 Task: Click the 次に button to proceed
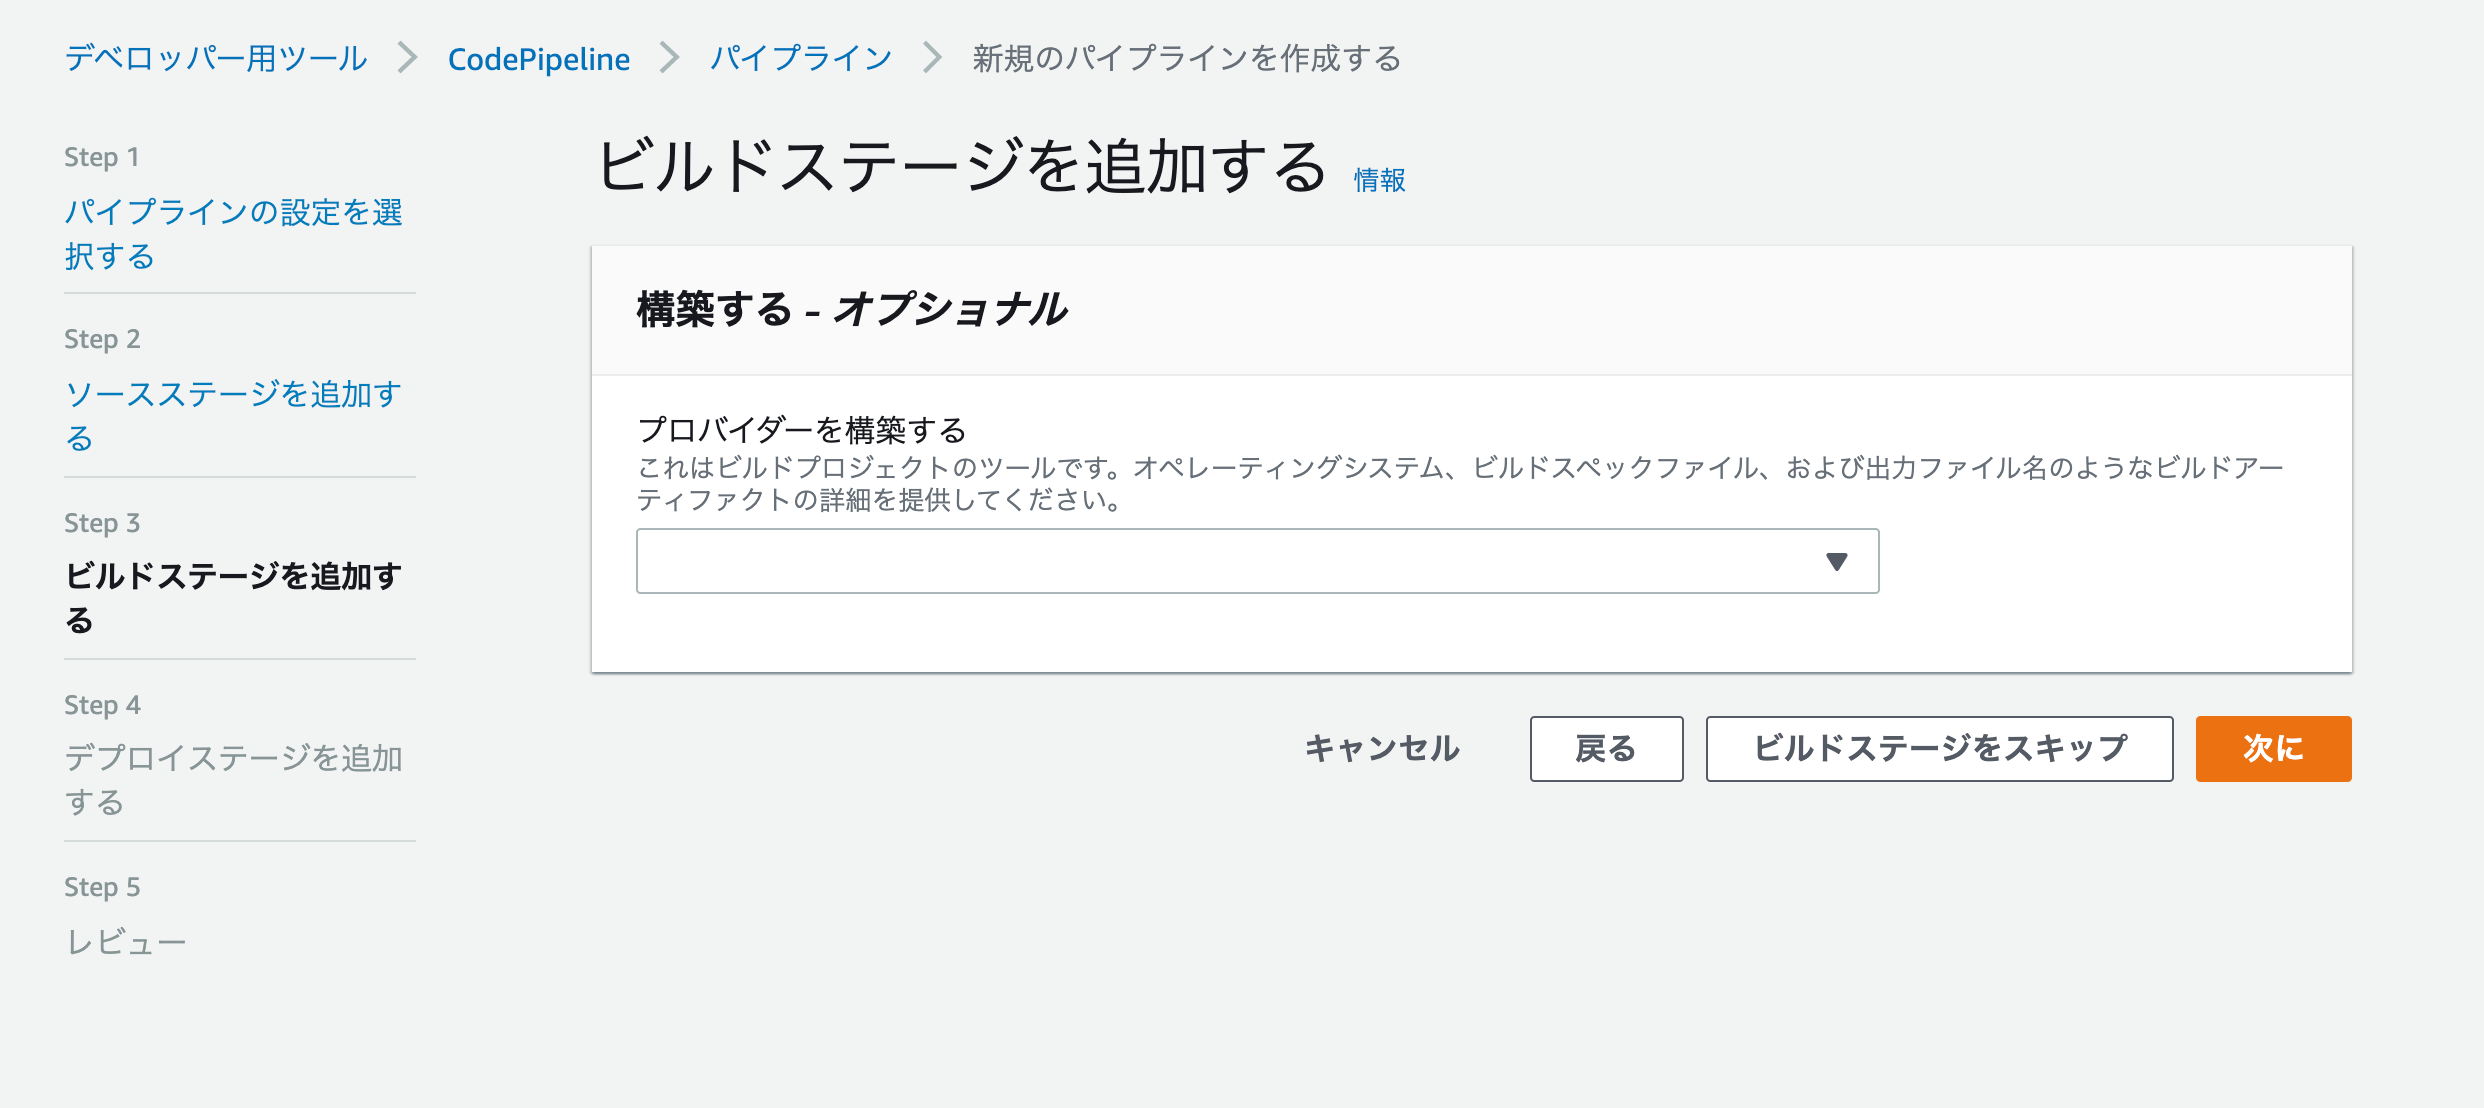pyautogui.click(x=2272, y=748)
